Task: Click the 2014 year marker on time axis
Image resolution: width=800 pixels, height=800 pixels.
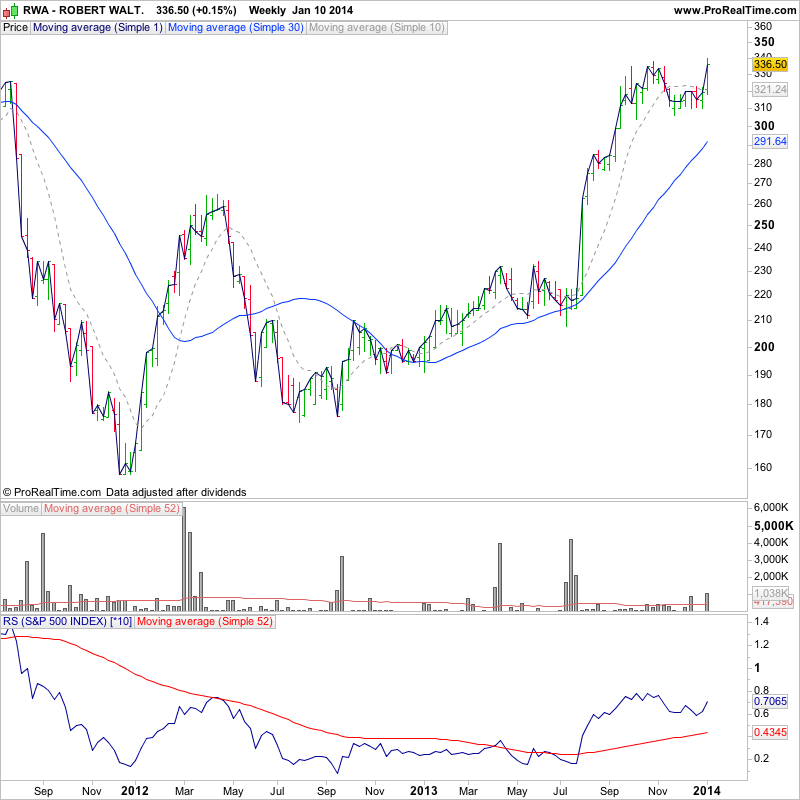Action: pos(707,791)
